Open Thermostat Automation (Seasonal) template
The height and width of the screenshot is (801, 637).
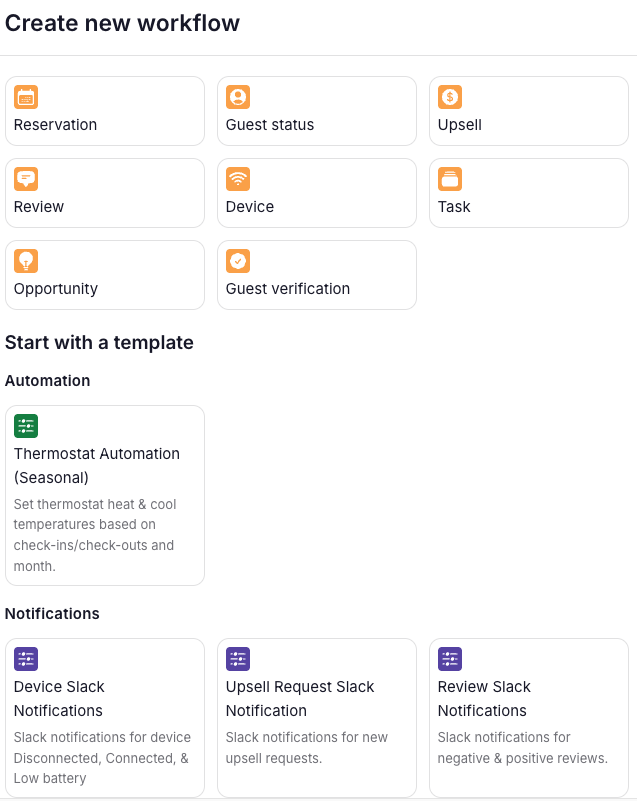click(x=97, y=465)
